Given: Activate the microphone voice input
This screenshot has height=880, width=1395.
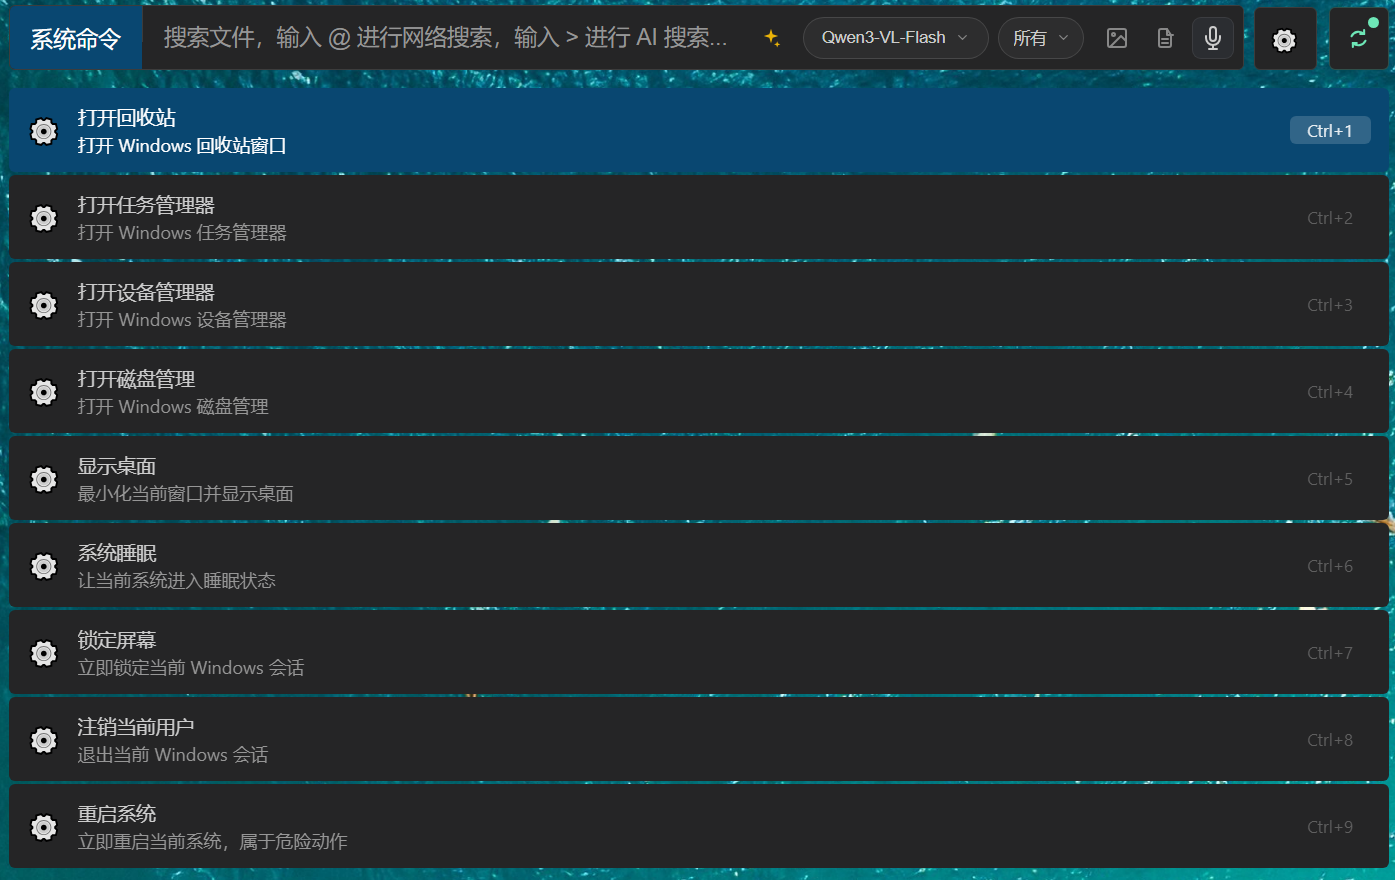Looking at the screenshot, I should (1213, 38).
